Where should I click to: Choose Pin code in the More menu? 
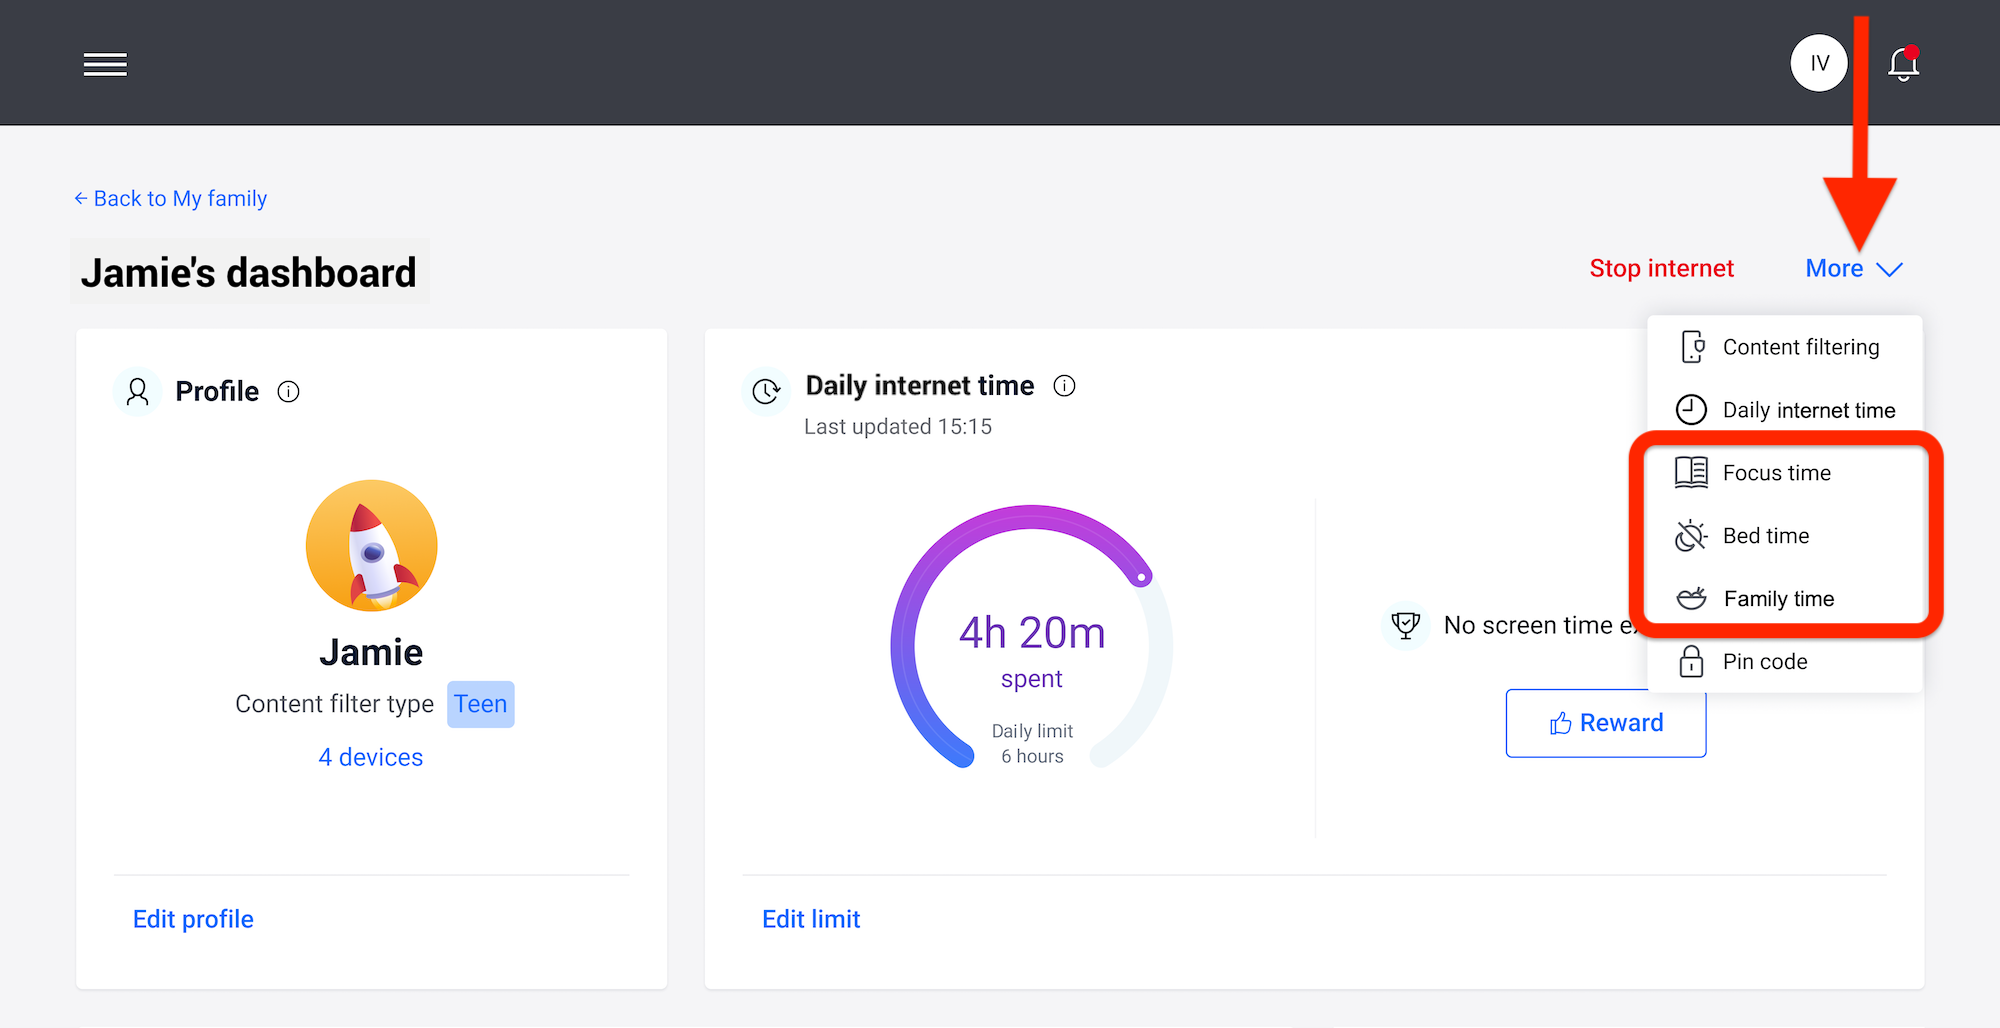tap(1764, 661)
